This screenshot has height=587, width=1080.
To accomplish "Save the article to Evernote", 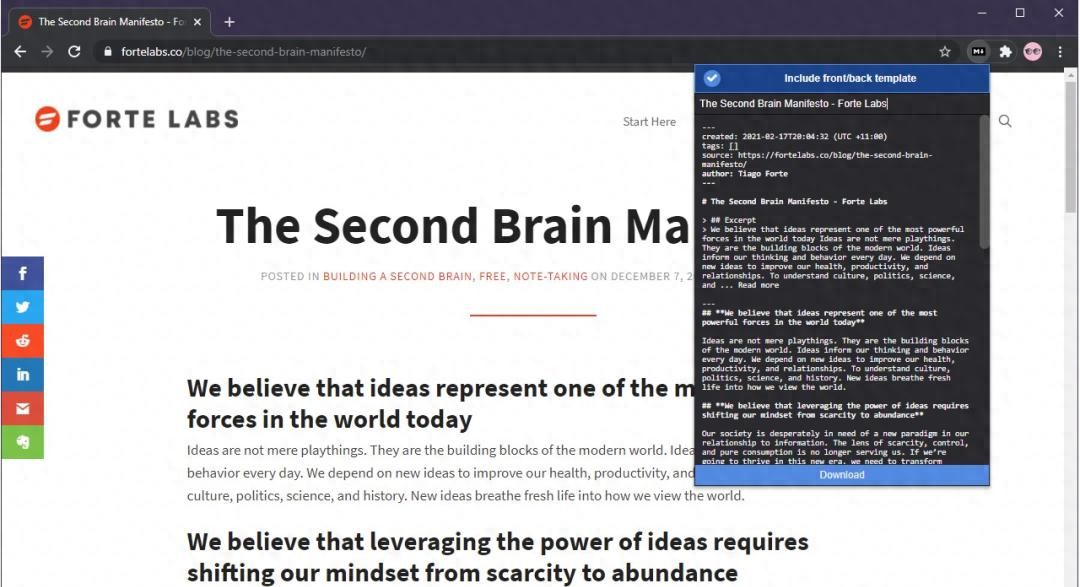I will 23,442.
